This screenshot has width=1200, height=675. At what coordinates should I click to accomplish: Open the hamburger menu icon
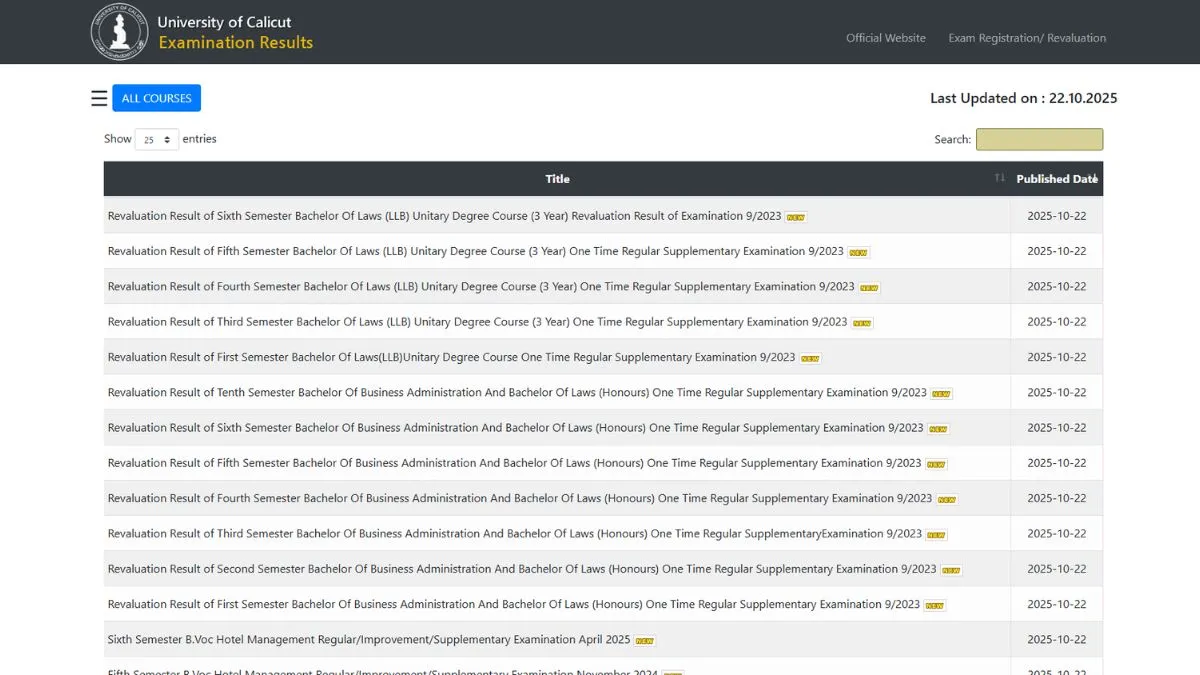(x=99, y=98)
